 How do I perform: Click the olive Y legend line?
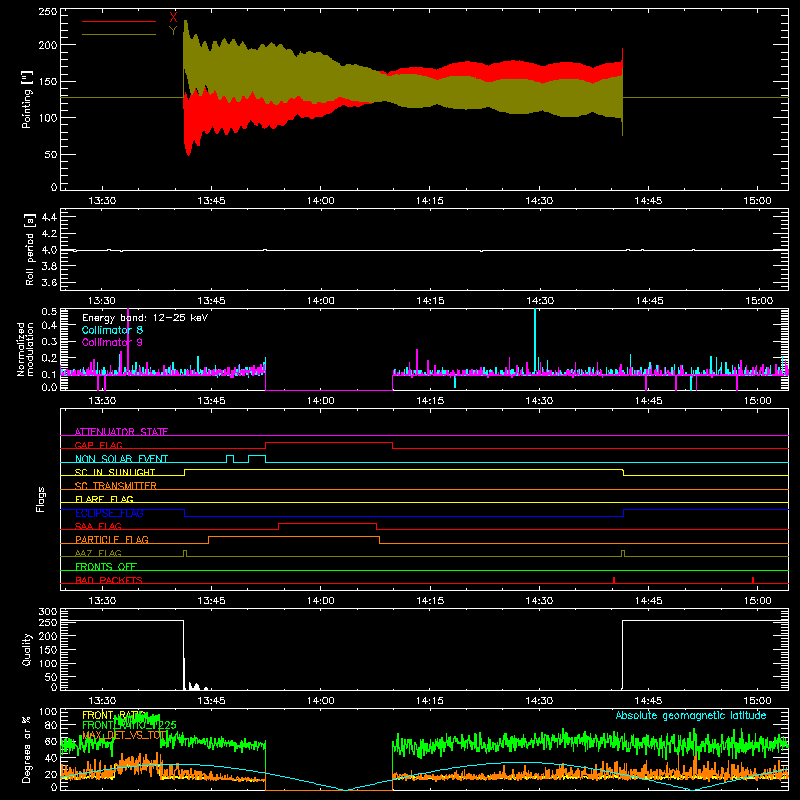(119, 34)
